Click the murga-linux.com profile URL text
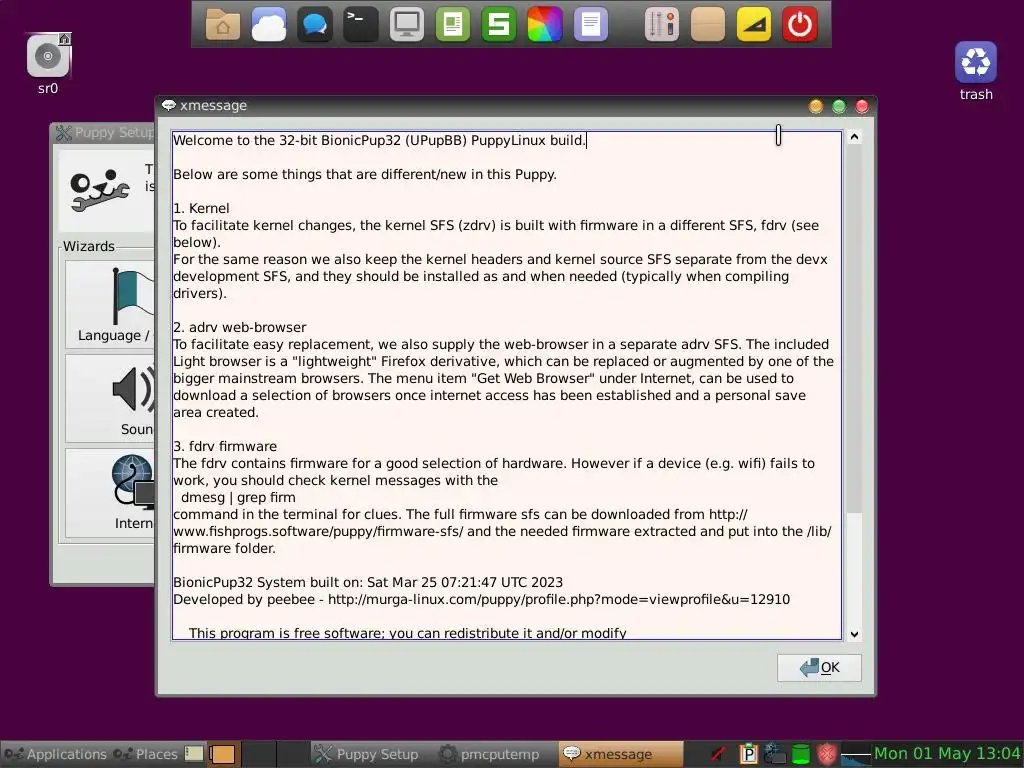1024x768 pixels. tap(559, 600)
